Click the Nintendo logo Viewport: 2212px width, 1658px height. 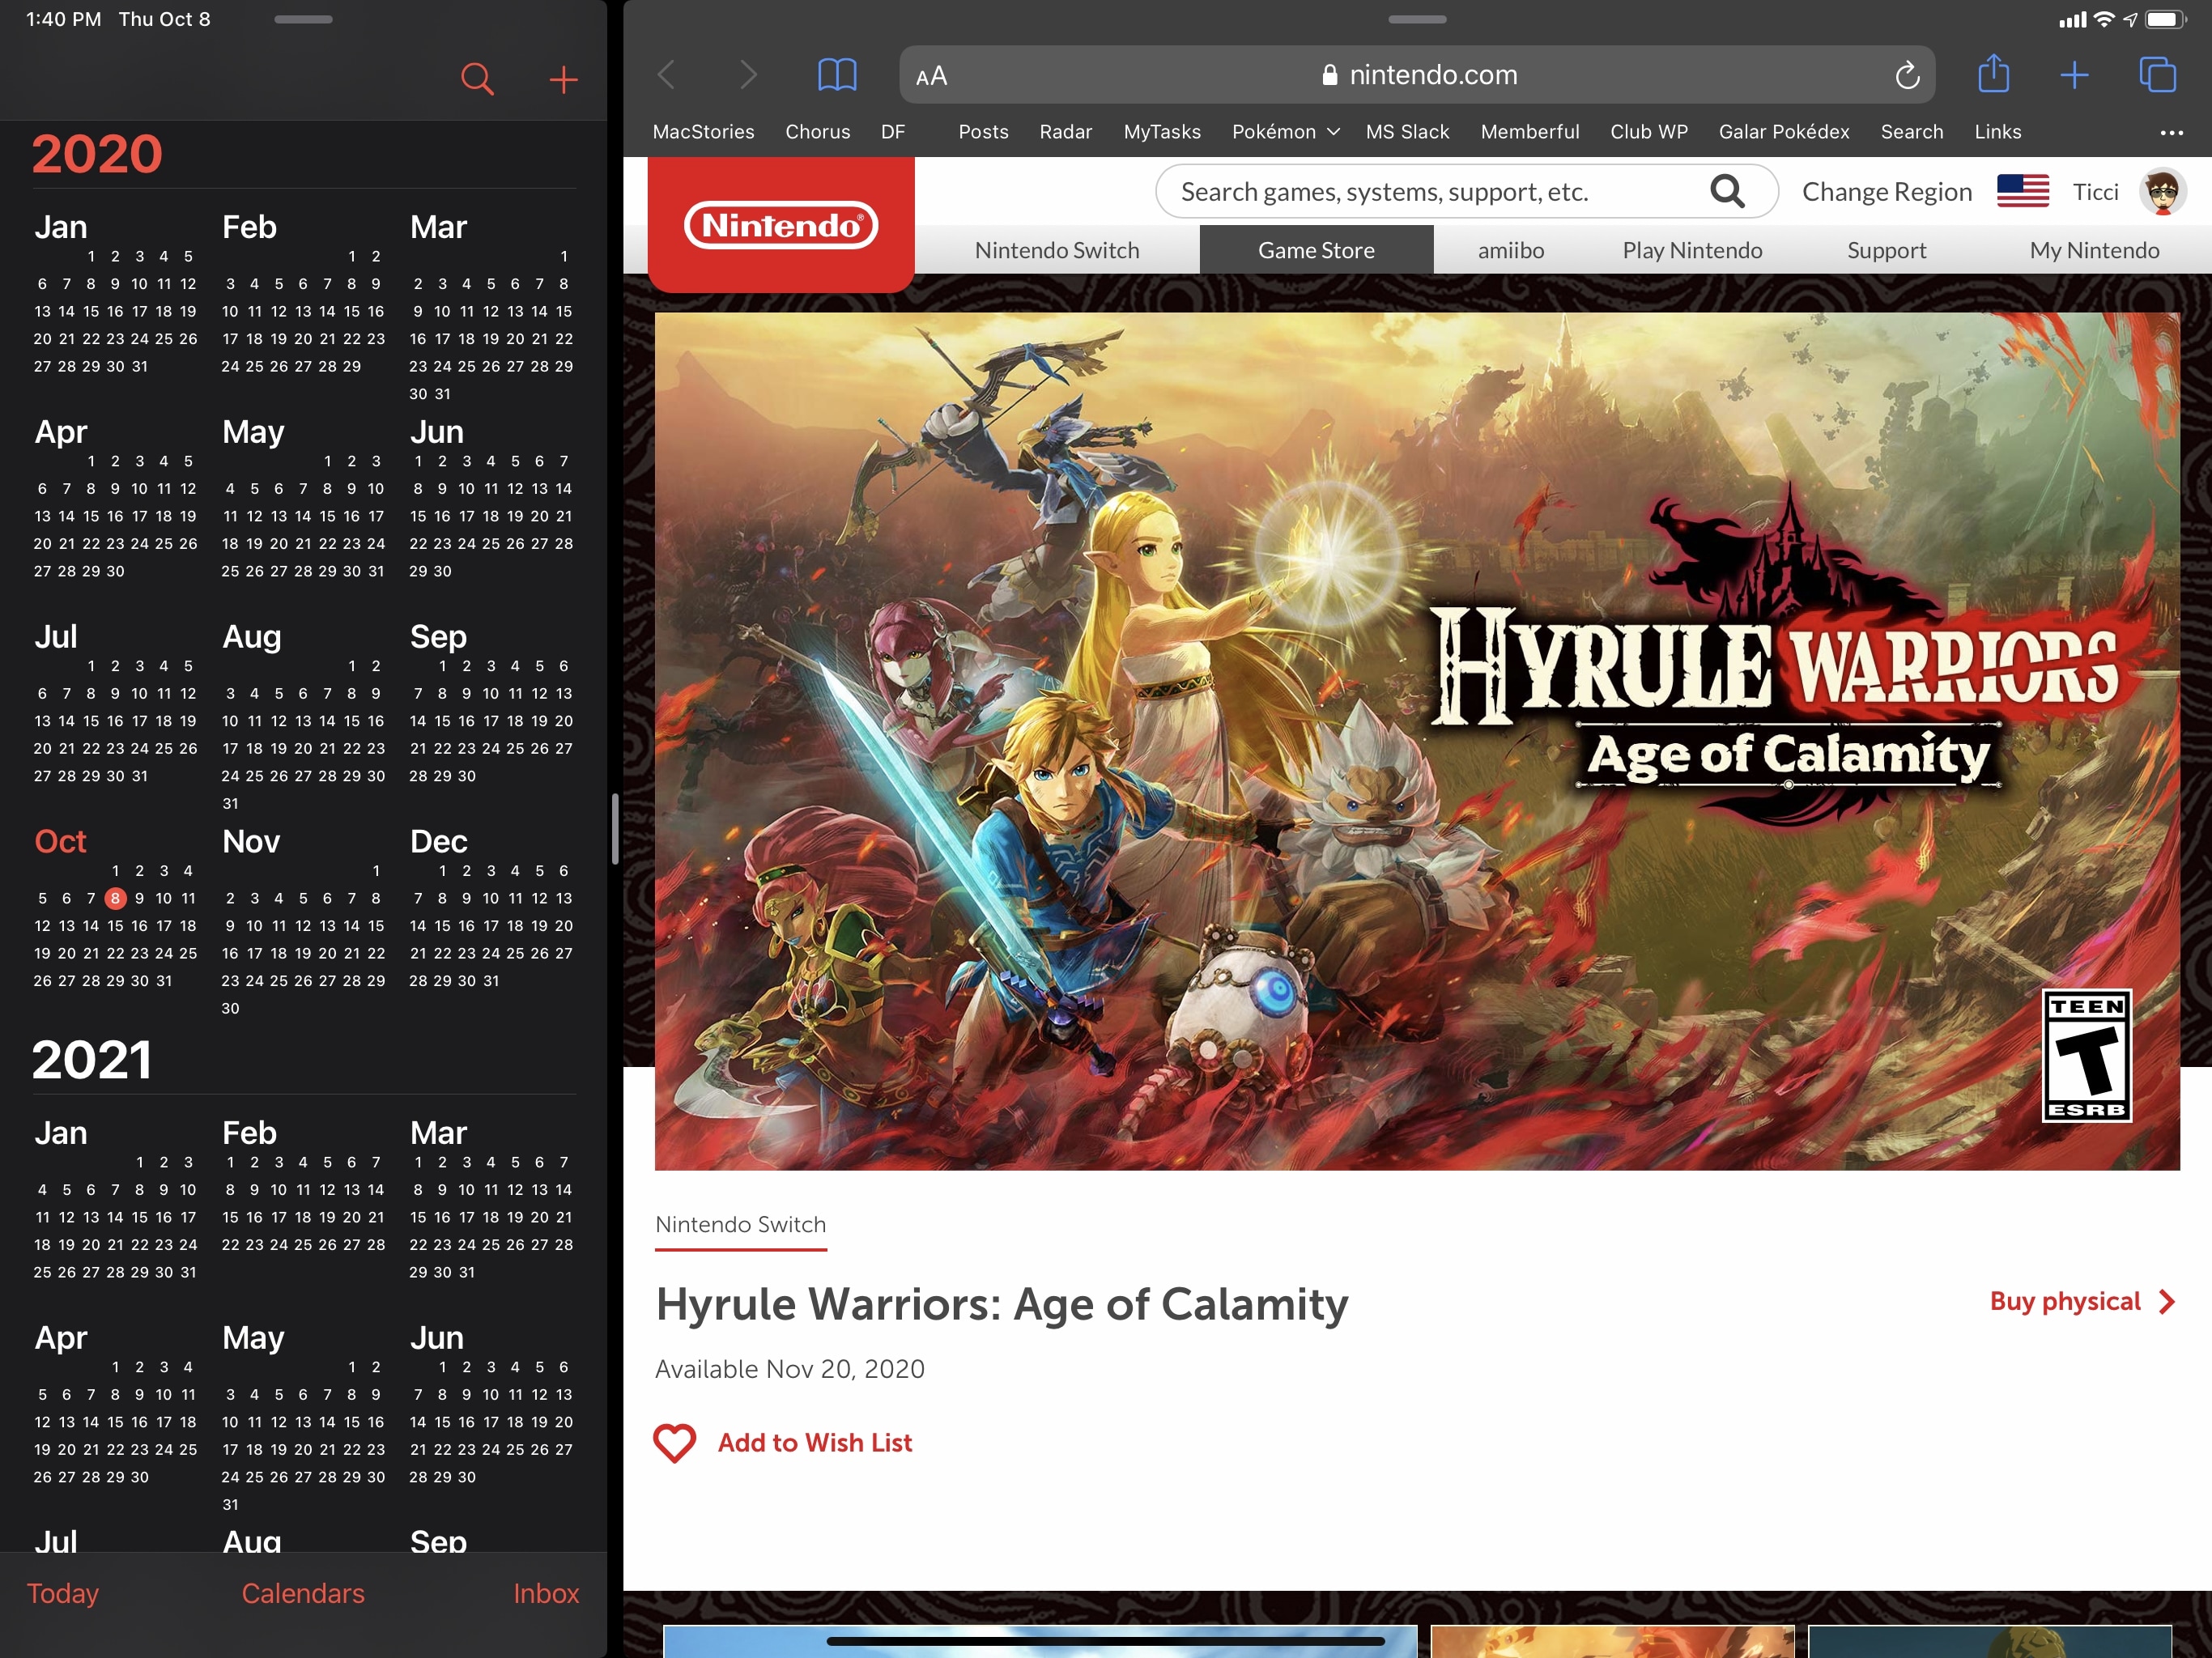(x=781, y=225)
